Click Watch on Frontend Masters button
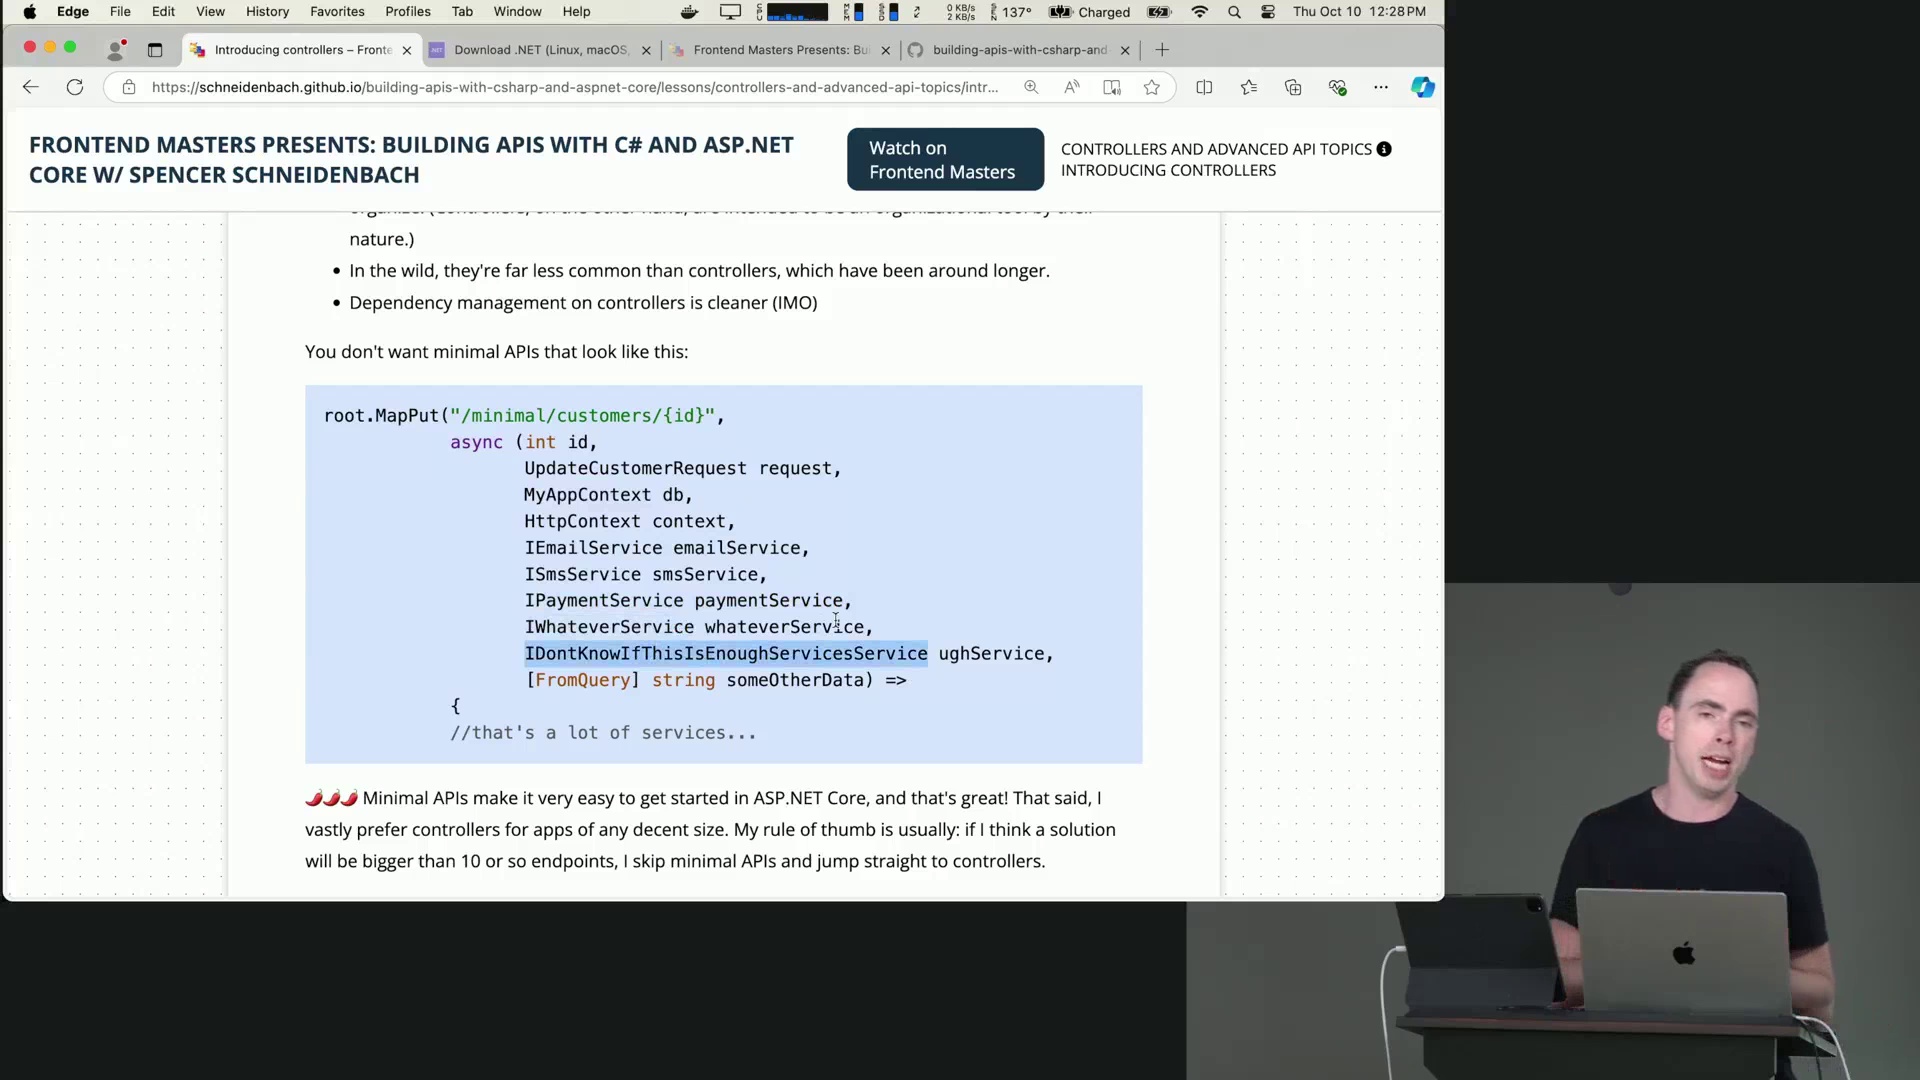Viewport: 1920px width, 1080px height. (945, 159)
